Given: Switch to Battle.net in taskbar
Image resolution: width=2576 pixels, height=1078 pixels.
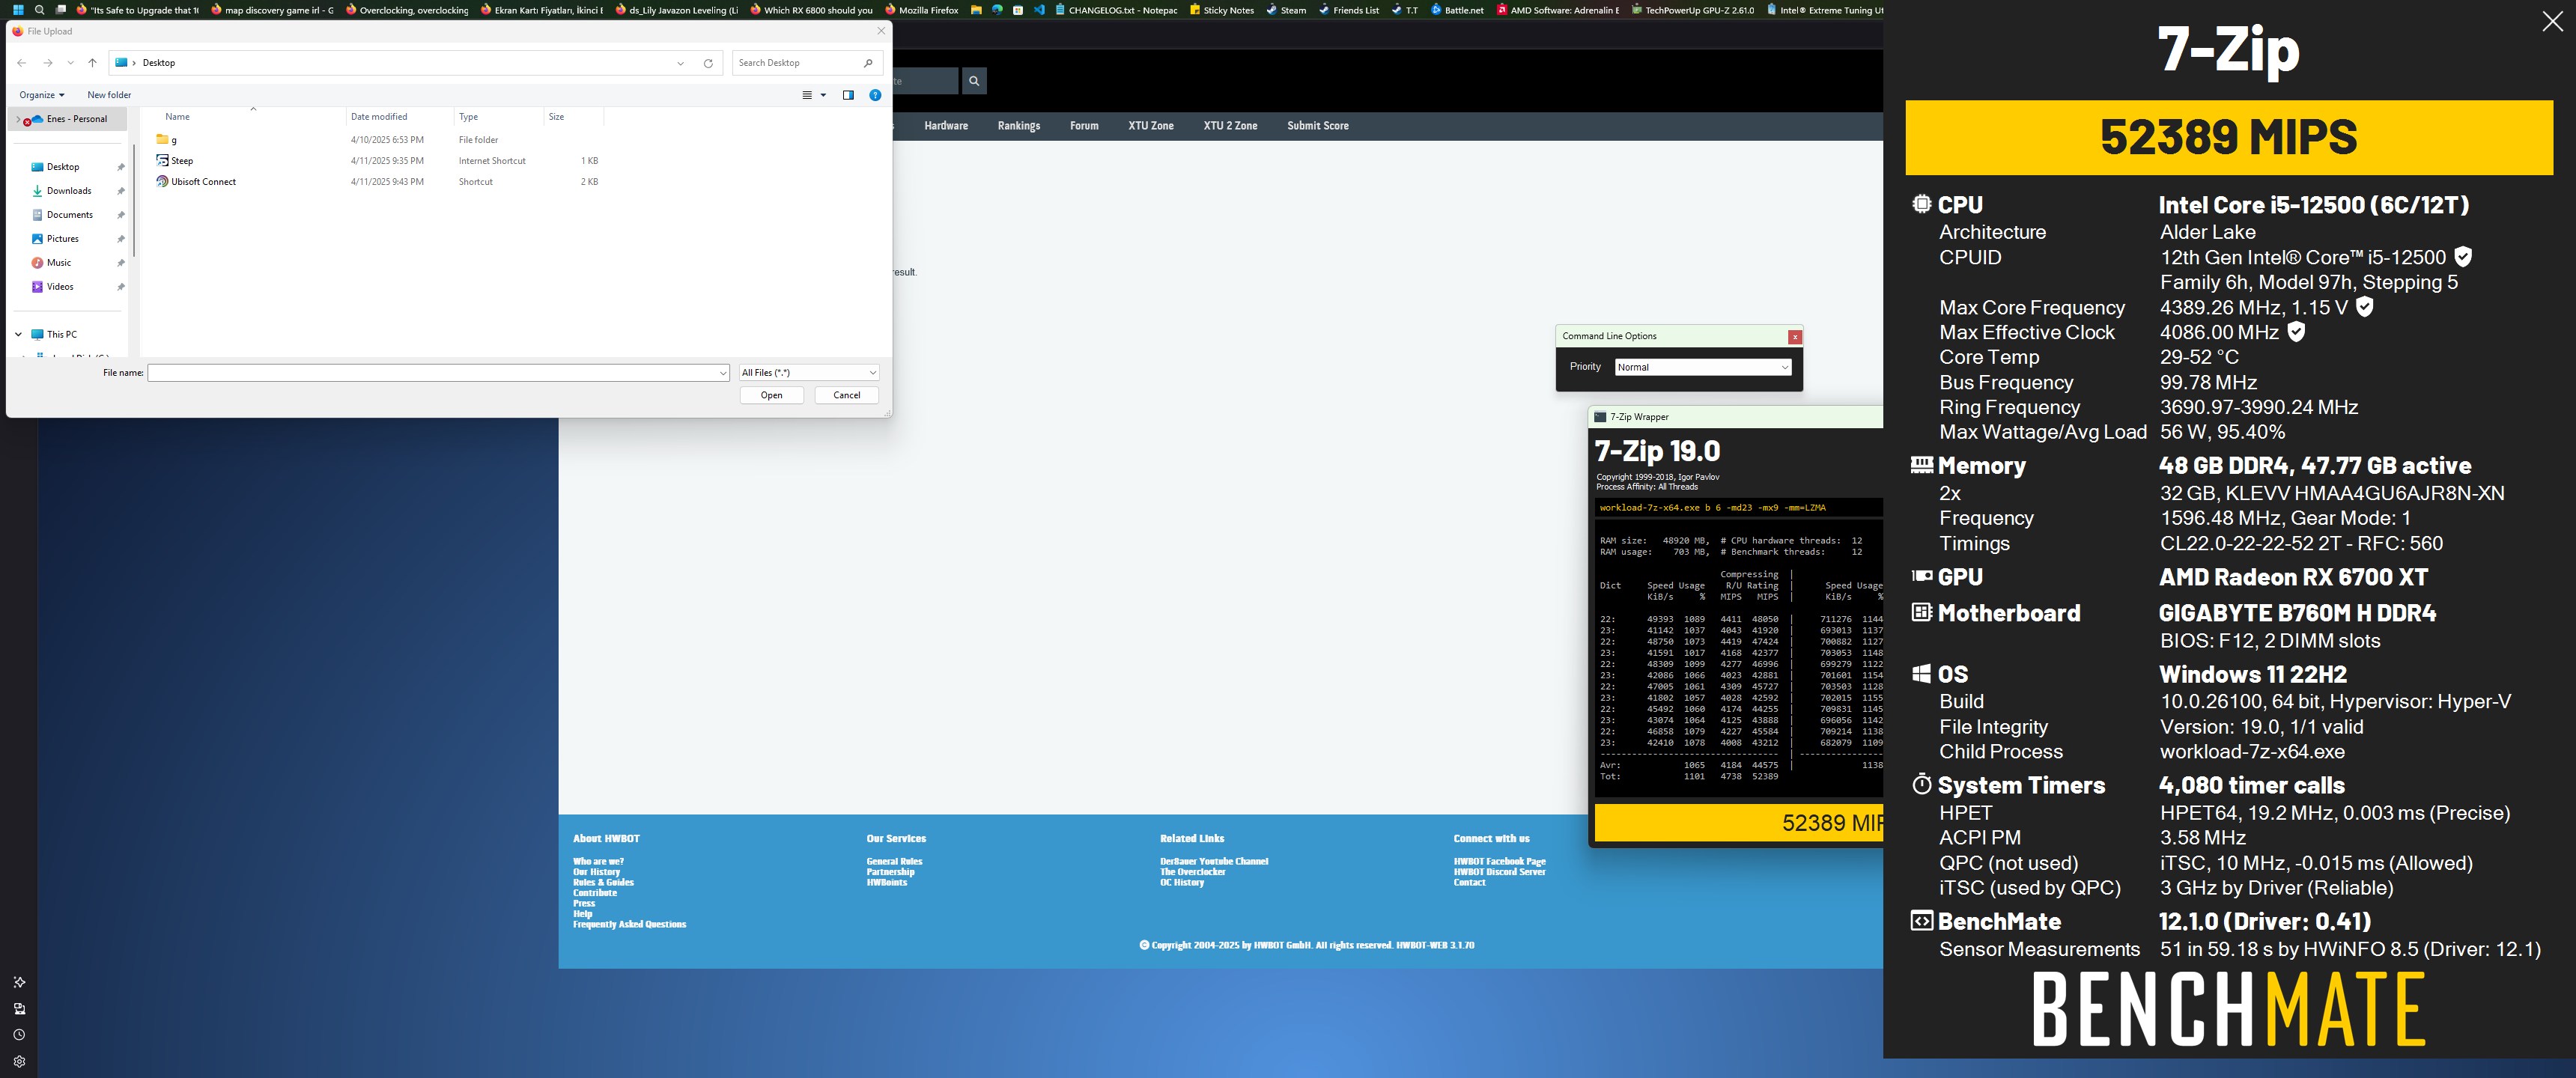Looking at the screenshot, I should pyautogui.click(x=1456, y=10).
